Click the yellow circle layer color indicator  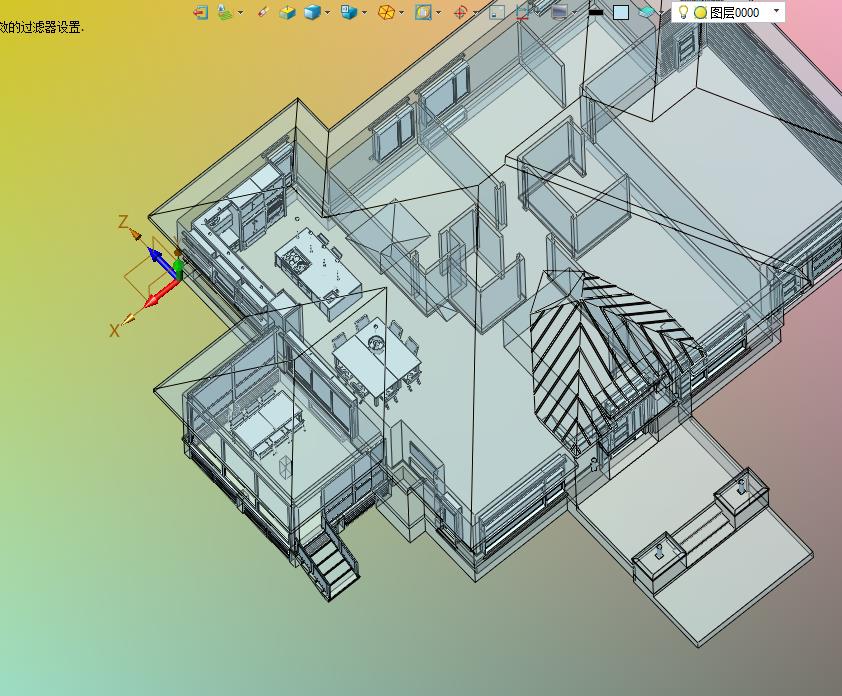tap(700, 13)
